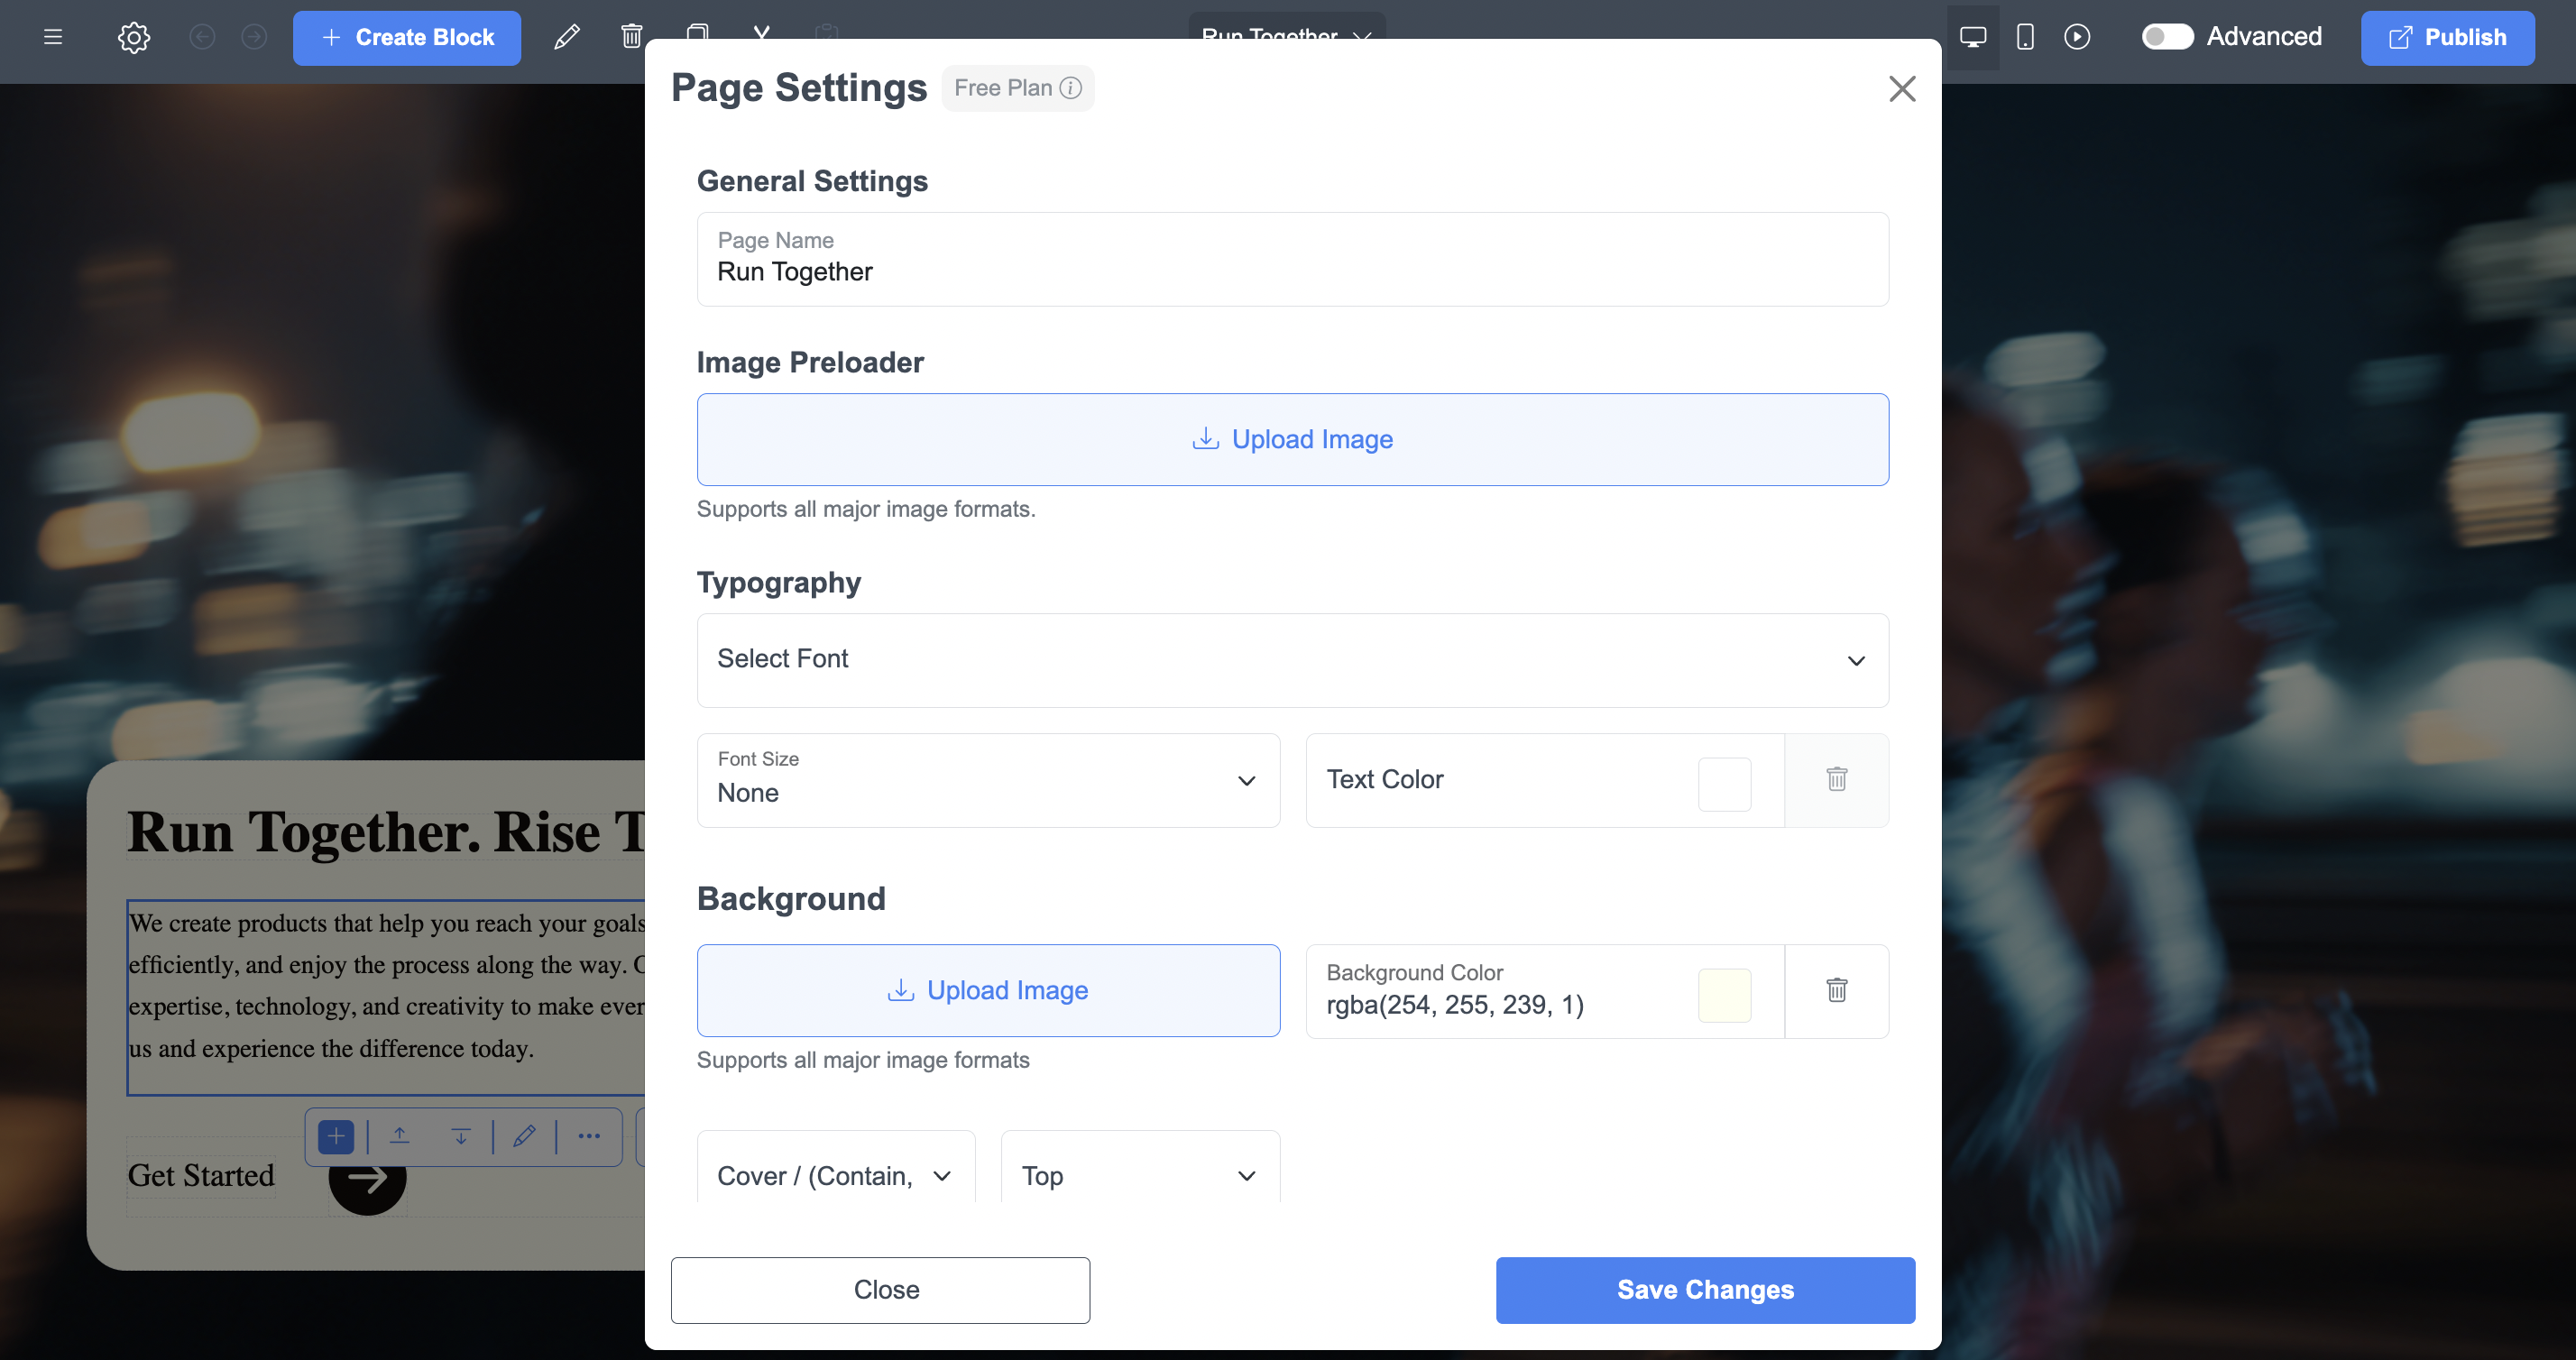The image size is (2576, 1360).
Task: Click the move block up icon
Action: pos(399,1136)
